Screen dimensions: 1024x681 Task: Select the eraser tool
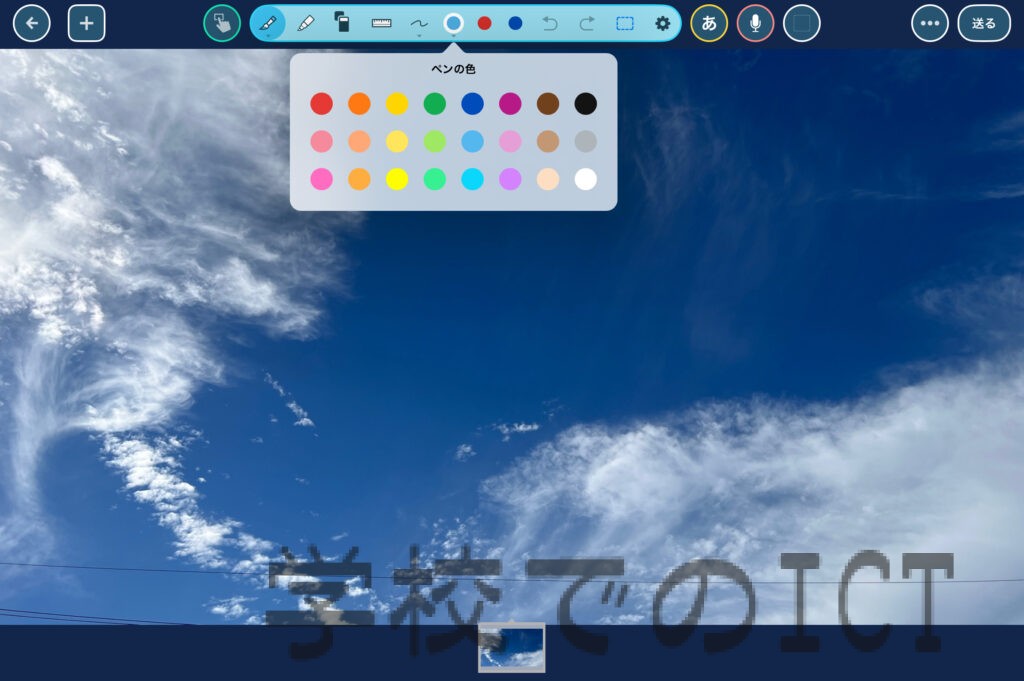click(342, 23)
